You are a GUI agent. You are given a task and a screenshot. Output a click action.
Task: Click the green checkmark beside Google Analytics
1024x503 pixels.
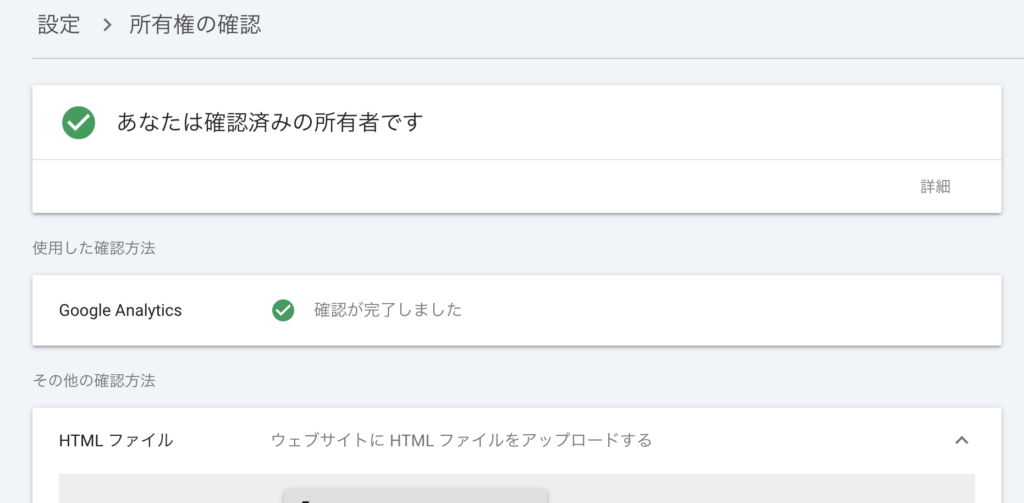click(283, 310)
